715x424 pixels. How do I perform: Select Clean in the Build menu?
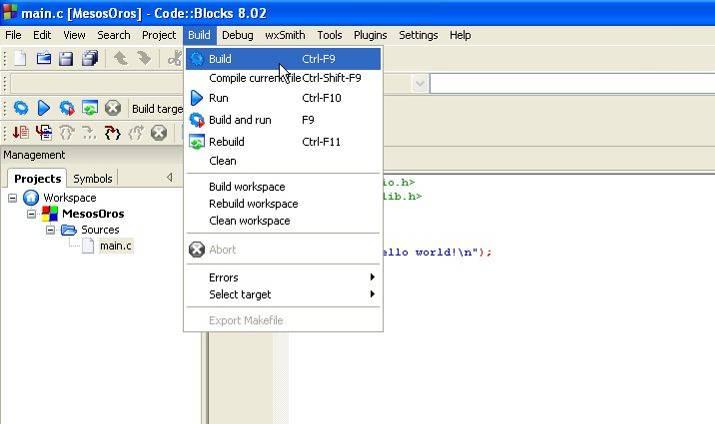pyautogui.click(x=283, y=161)
